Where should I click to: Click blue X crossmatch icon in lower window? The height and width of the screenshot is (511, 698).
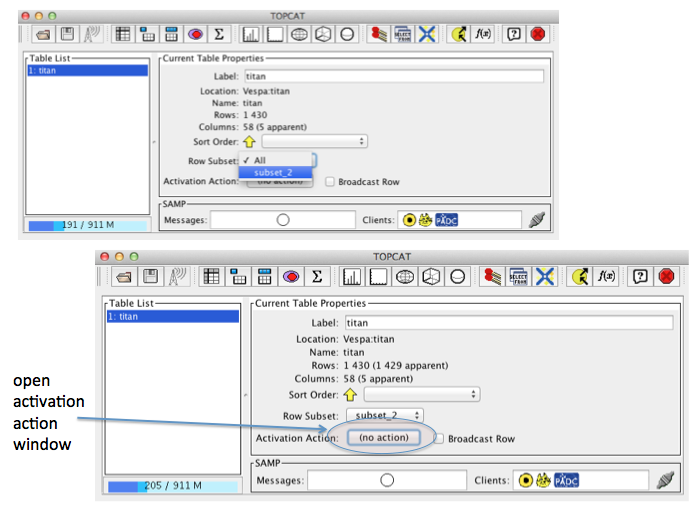[x=545, y=277]
